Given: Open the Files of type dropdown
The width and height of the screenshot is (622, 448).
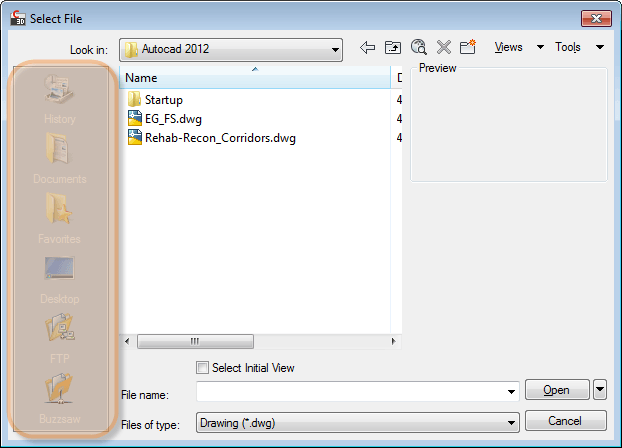Looking at the screenshot, I should pyautogui.click(x=358, y=423).
